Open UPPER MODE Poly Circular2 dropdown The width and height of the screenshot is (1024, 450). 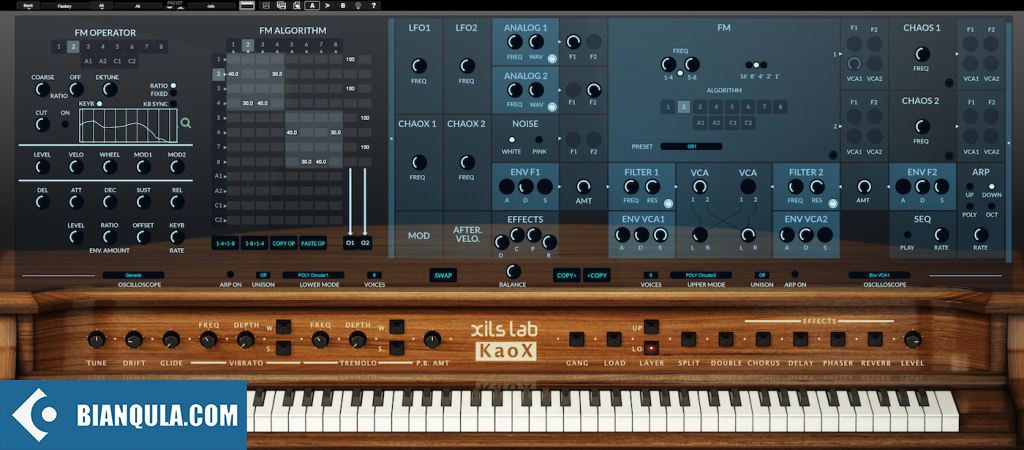701,275
